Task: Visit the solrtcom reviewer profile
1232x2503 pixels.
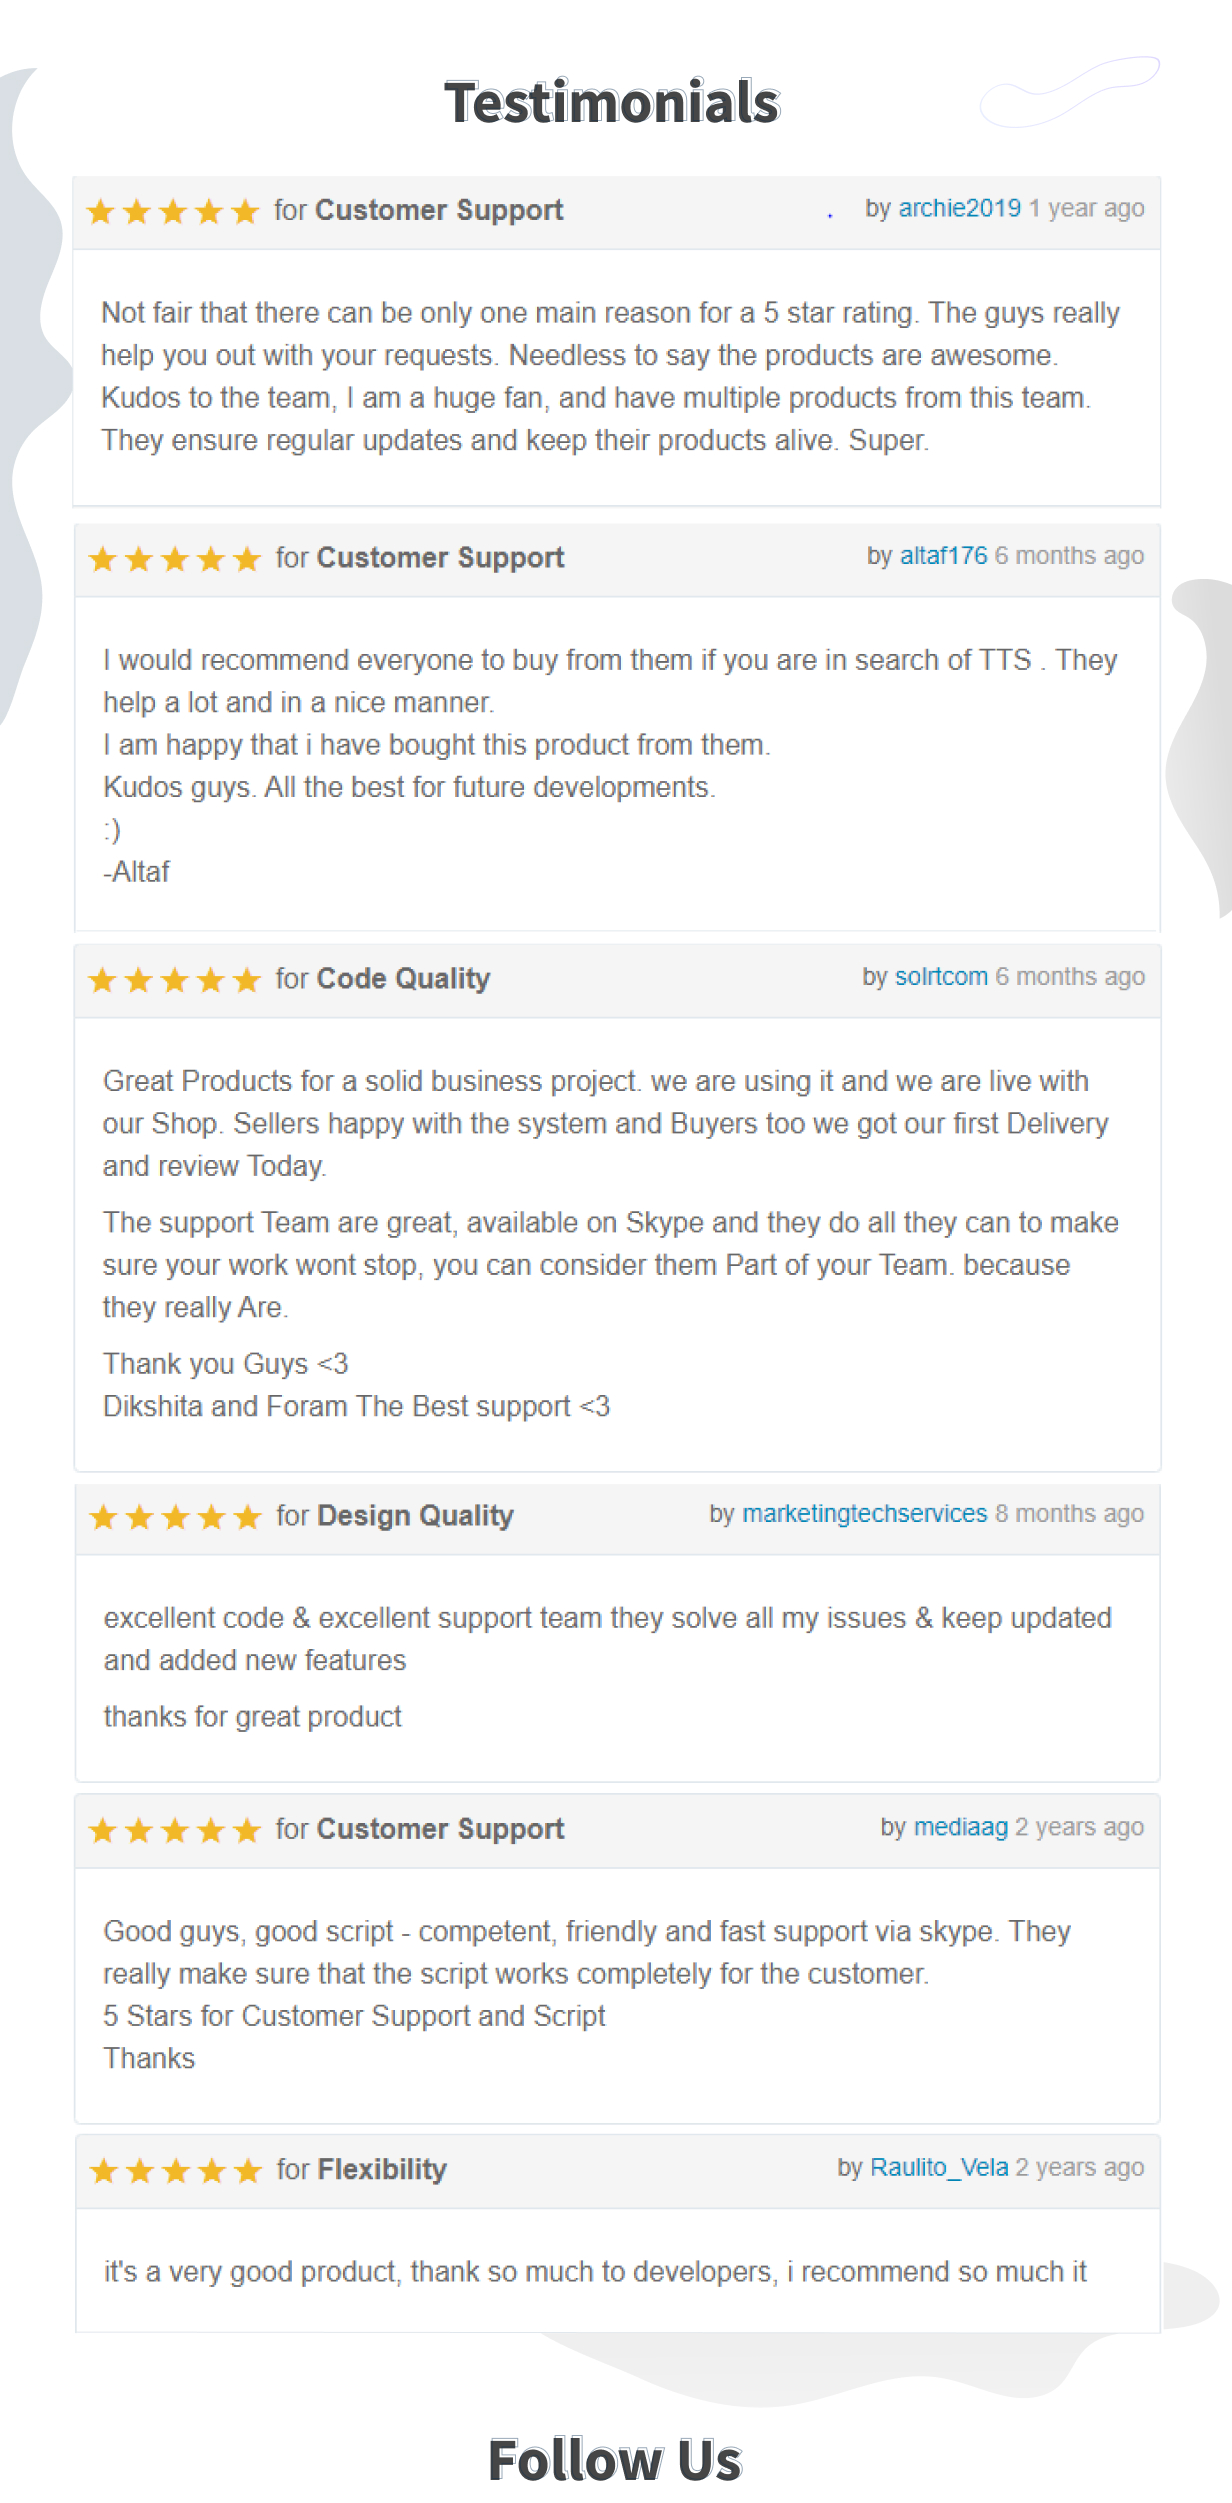Action: pyautogui.click(x=941, y=977)
